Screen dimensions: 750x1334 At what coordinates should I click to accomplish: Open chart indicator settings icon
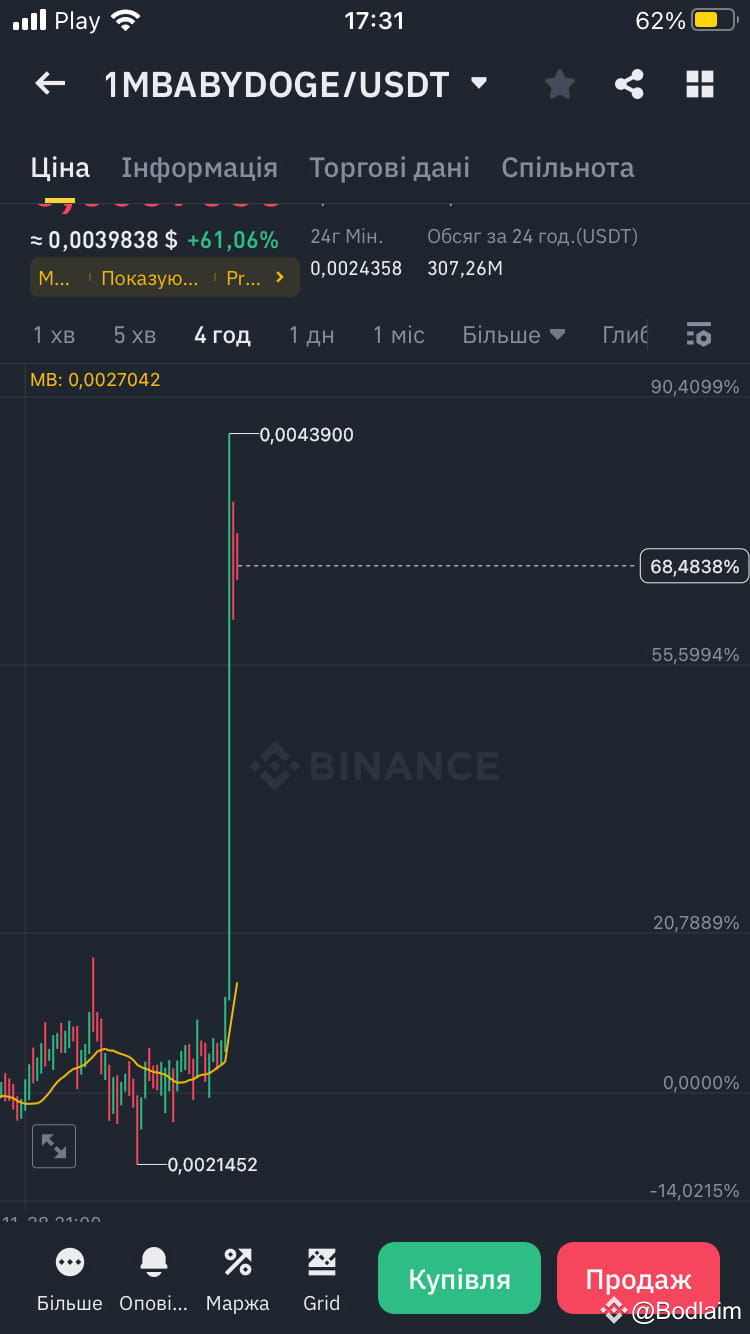(x=699, y=335)
